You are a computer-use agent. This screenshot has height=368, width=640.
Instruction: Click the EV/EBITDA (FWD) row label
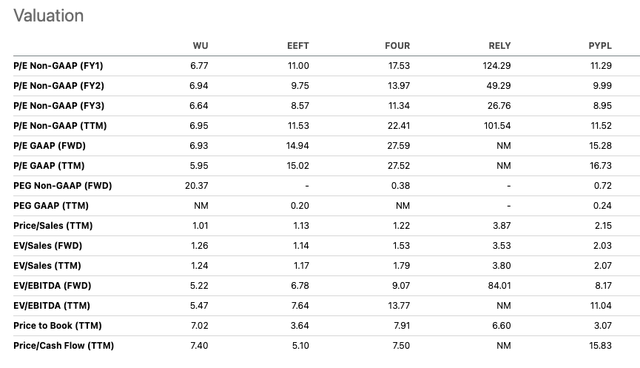tap(52, 286)
